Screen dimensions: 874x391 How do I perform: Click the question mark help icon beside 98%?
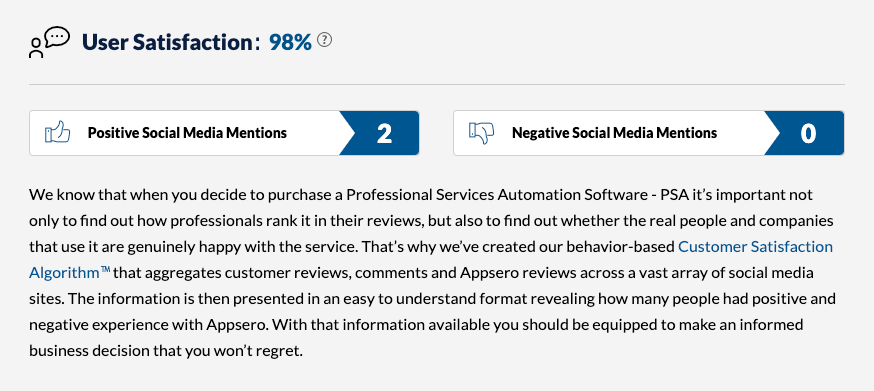click(324, 40)
